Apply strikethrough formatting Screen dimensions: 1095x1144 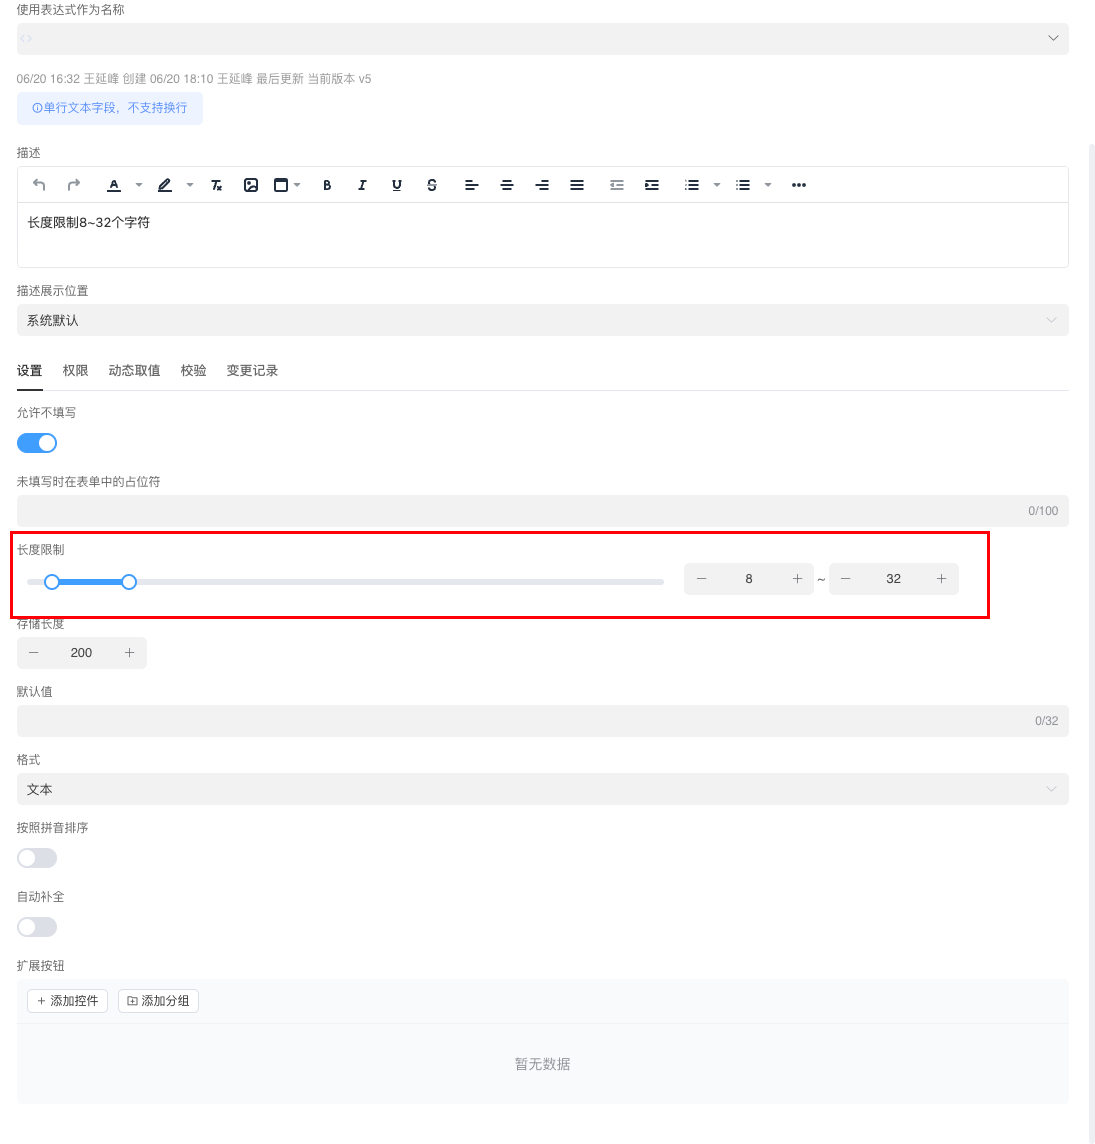pyautogui.click(x=432, y=185)
